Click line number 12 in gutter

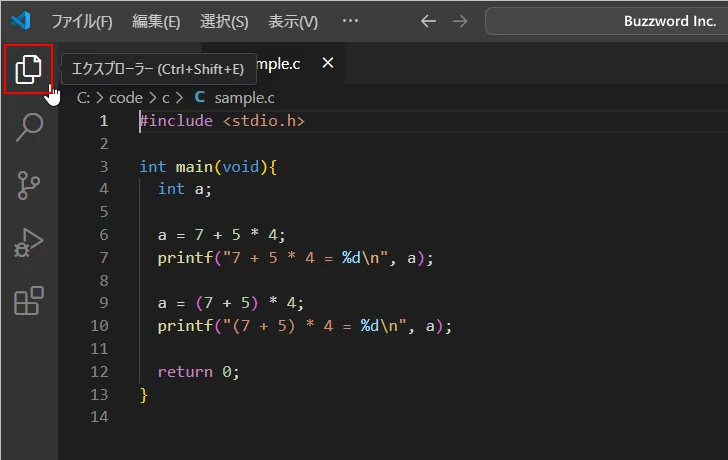pos(99,372)
